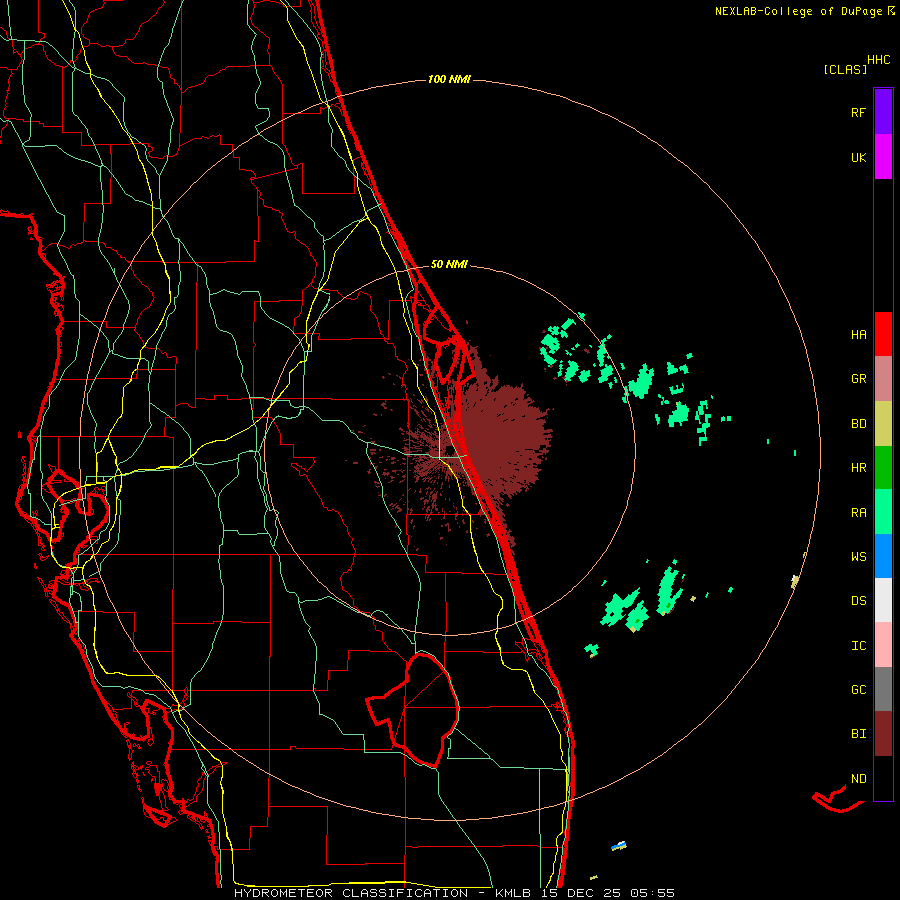Viewport: 900px width, 900px height.
Task: Click the ND legend label
Action: [x=858, y=778]
